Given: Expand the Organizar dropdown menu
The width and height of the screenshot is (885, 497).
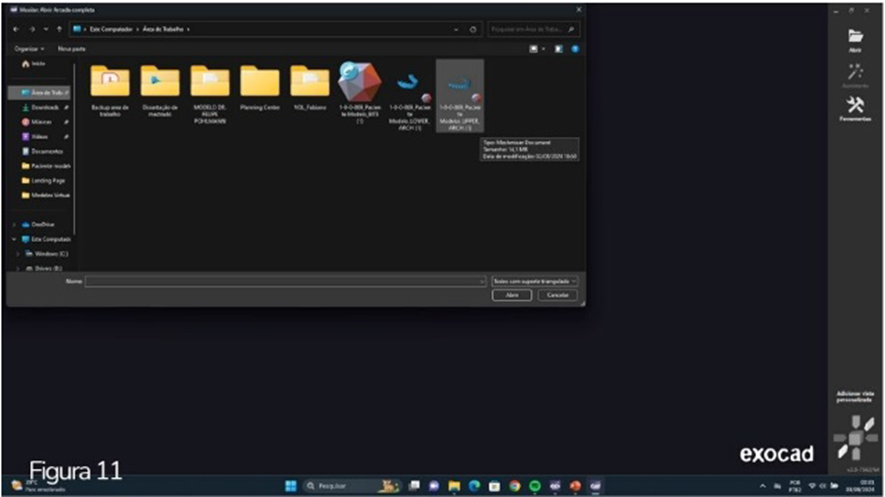Looking at the screenshot, I should pos(29,48).
